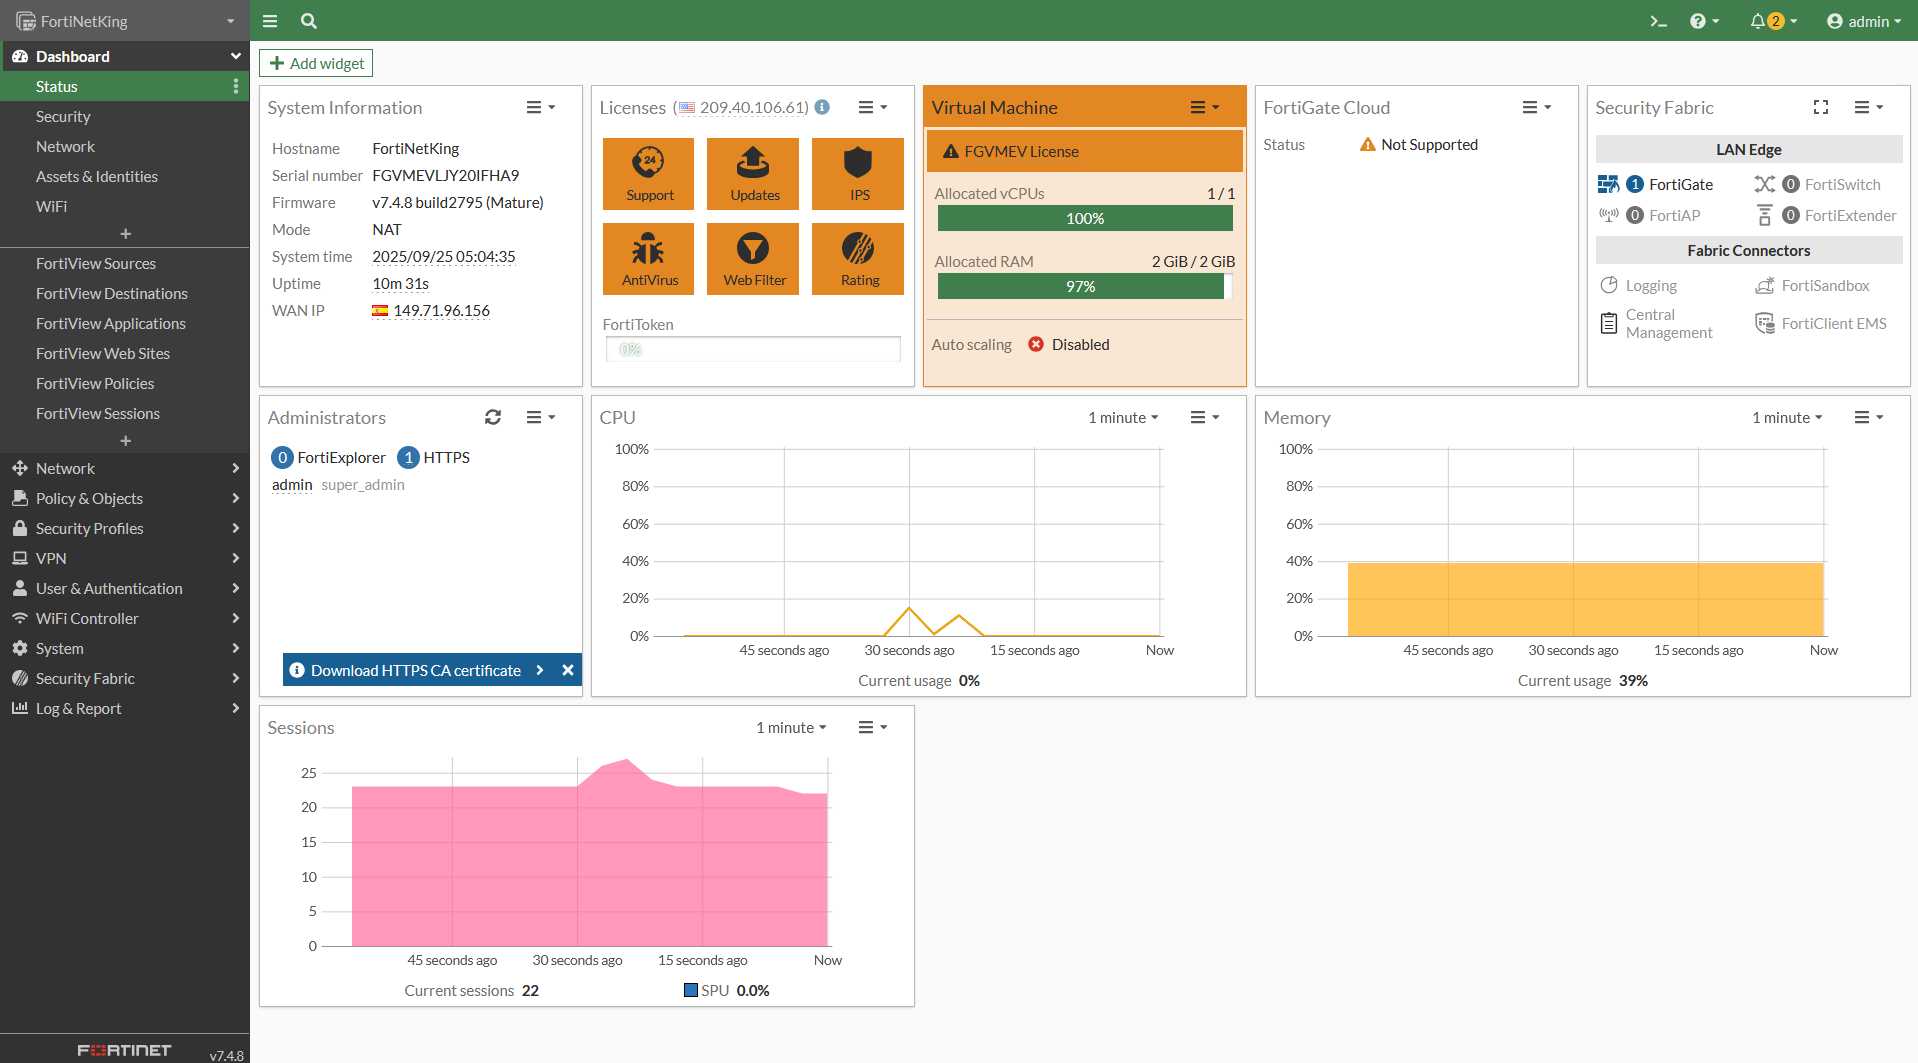The height and width of the screenshot is (1063, 1918).
Task: Open the Sessions widget hamburger menu
Action: 873,727
